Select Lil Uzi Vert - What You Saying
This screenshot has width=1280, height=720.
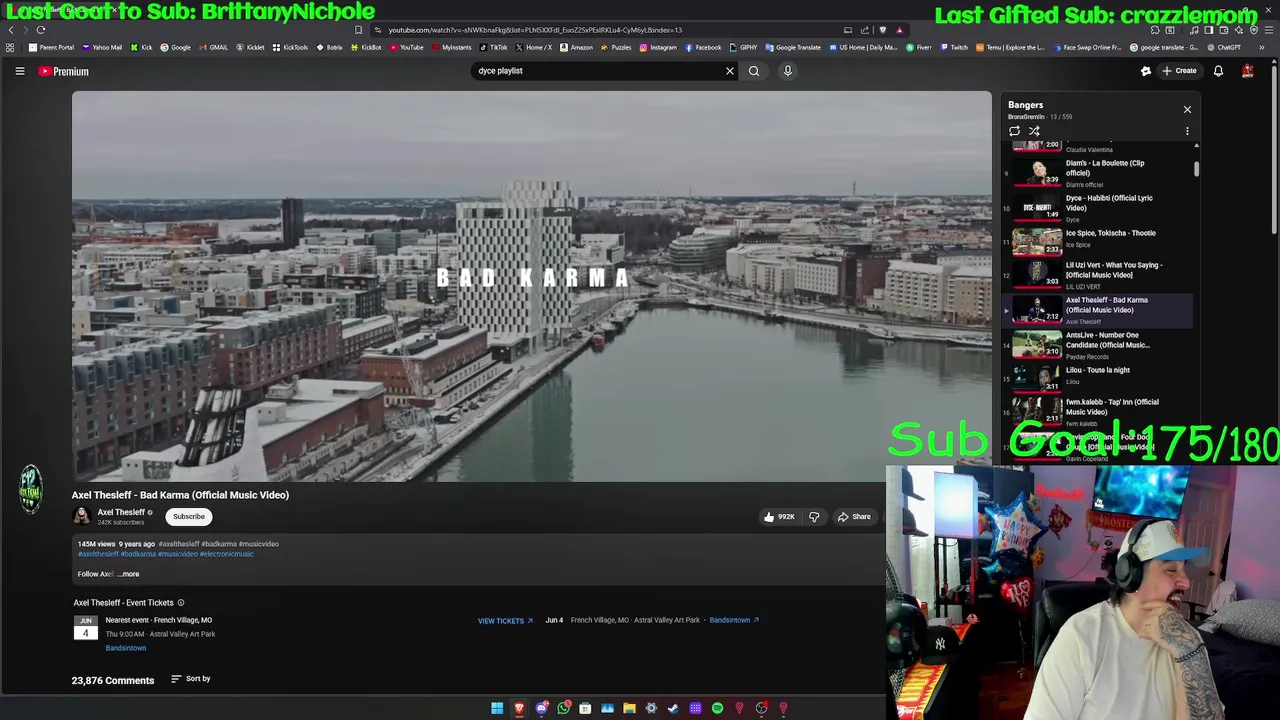click(x=1098, y=275)
